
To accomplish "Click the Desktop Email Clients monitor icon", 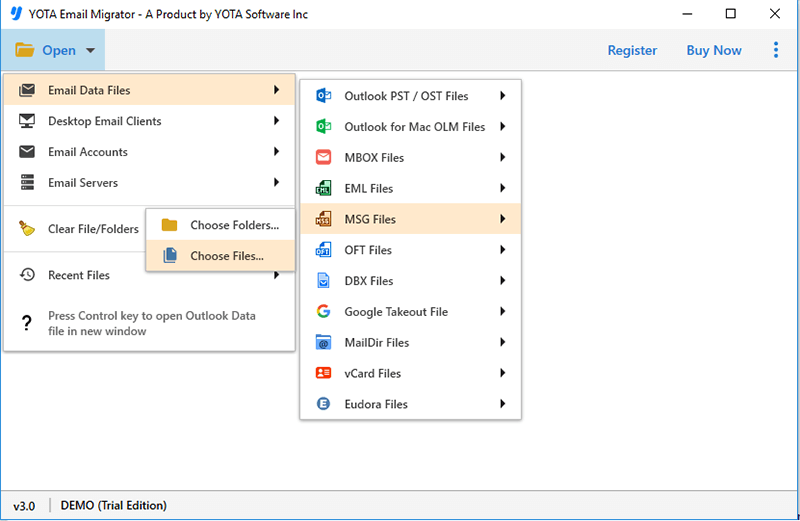I will pos(27,121).
